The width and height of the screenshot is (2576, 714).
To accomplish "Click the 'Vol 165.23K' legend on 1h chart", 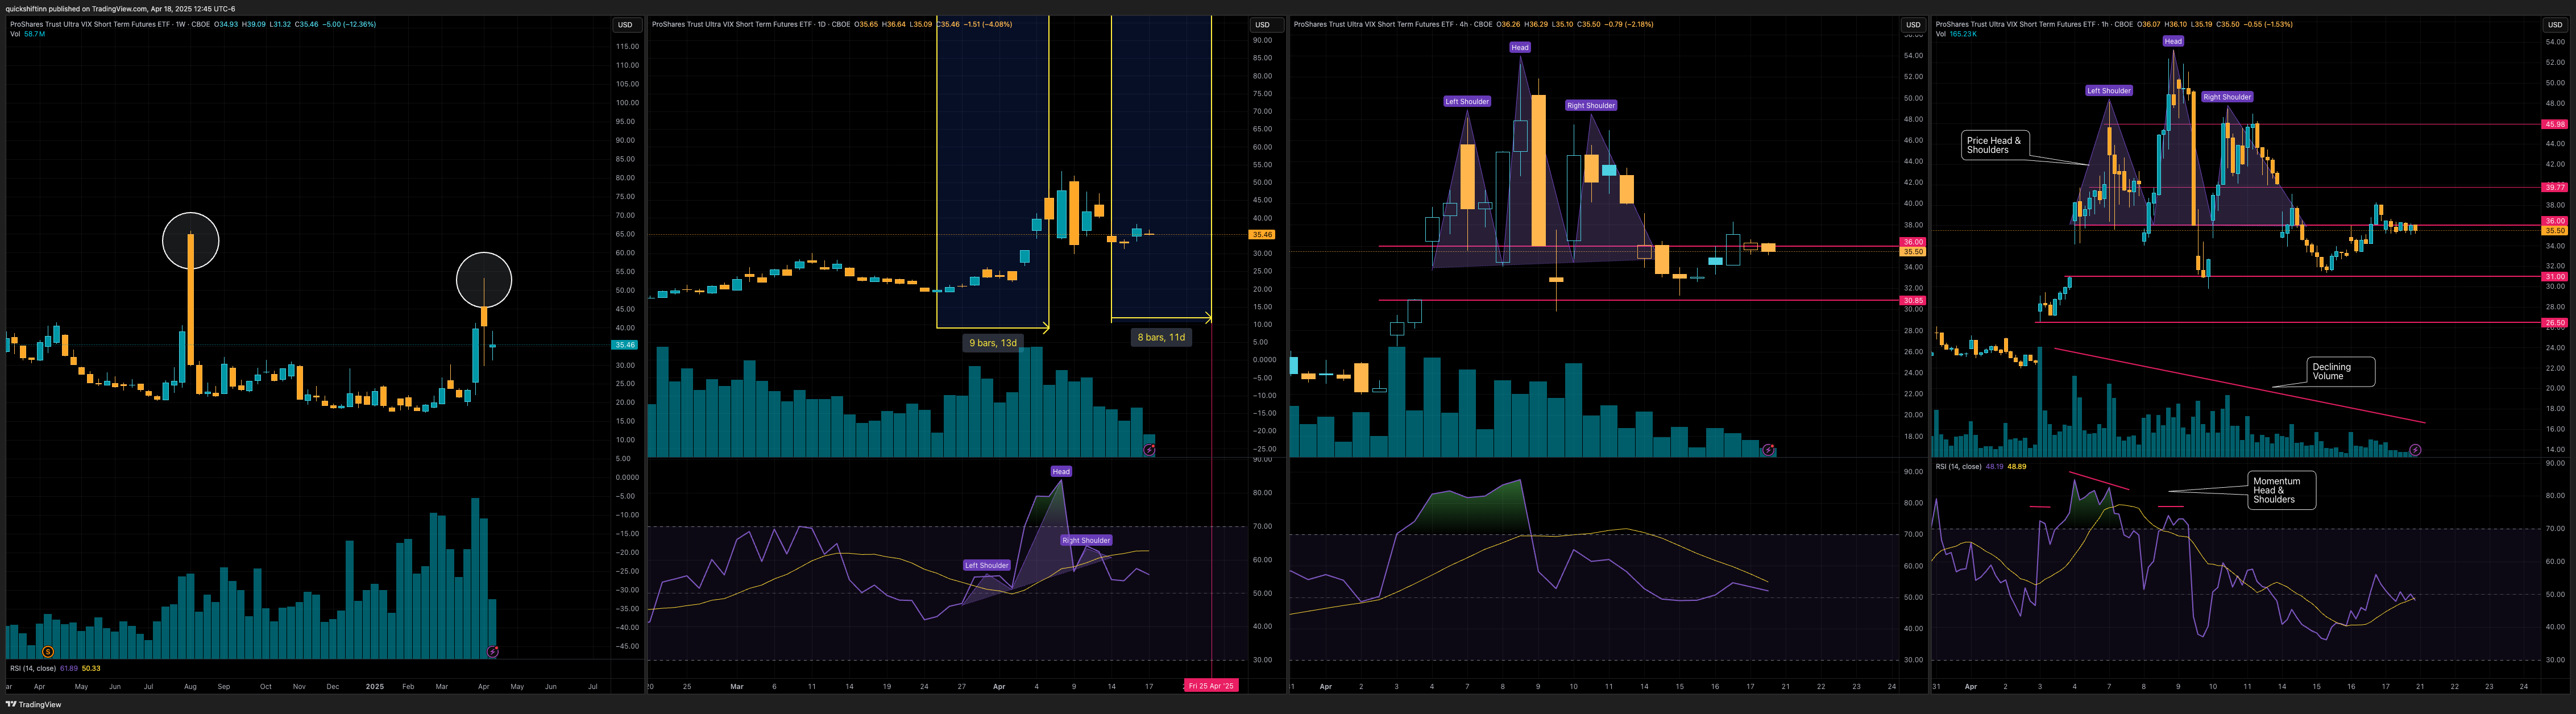I will pyautogui.click(x=1956, y=34).
